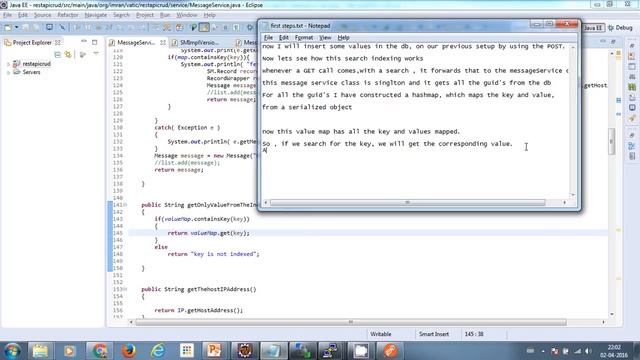This screenshot has width=640, height=360.
Task: Switch to the Java EE perspective
Action: (593, 28)
